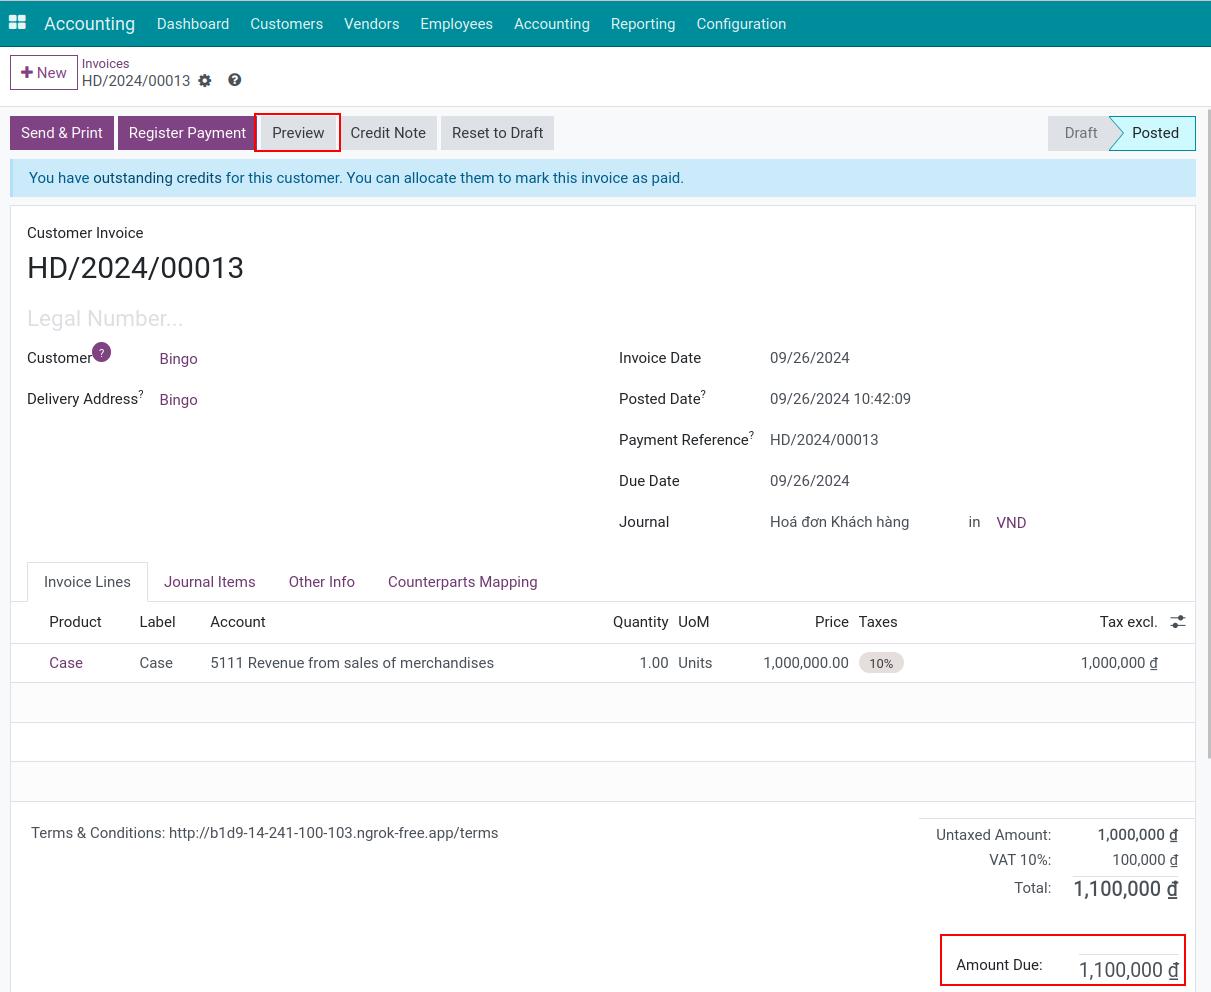Screen dimensions: 1211x992
Task: Click the gear actions icon beside HD/2024/00013
Action: click(205, 81)
